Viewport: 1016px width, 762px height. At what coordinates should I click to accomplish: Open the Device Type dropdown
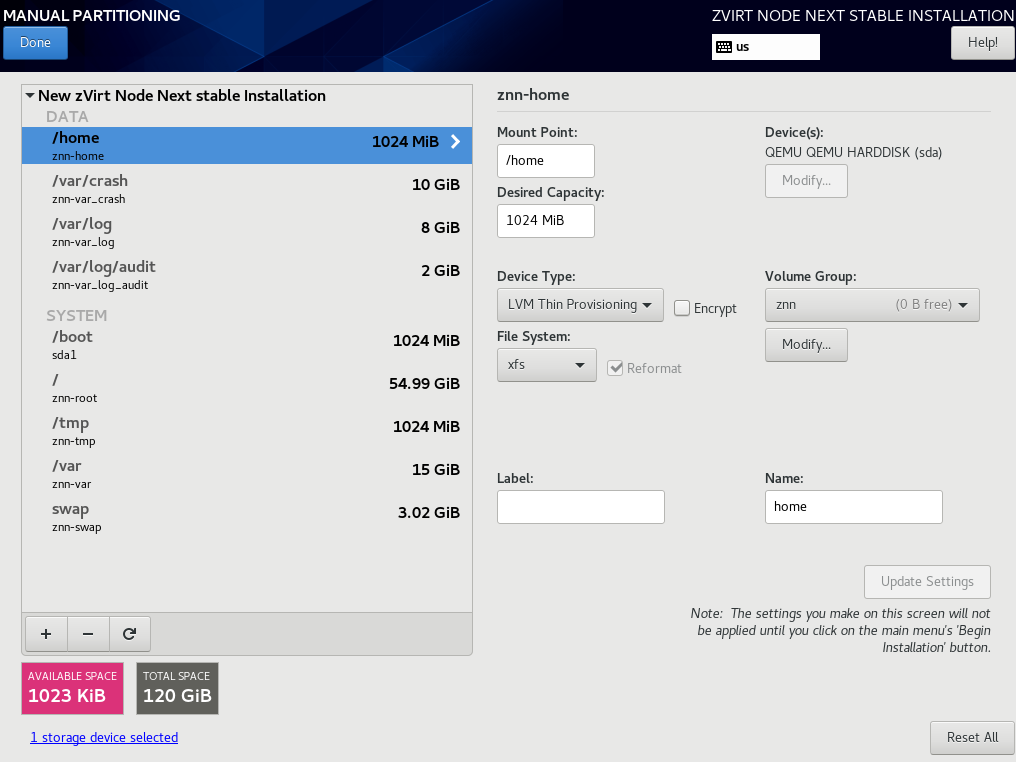pos(580,305)
